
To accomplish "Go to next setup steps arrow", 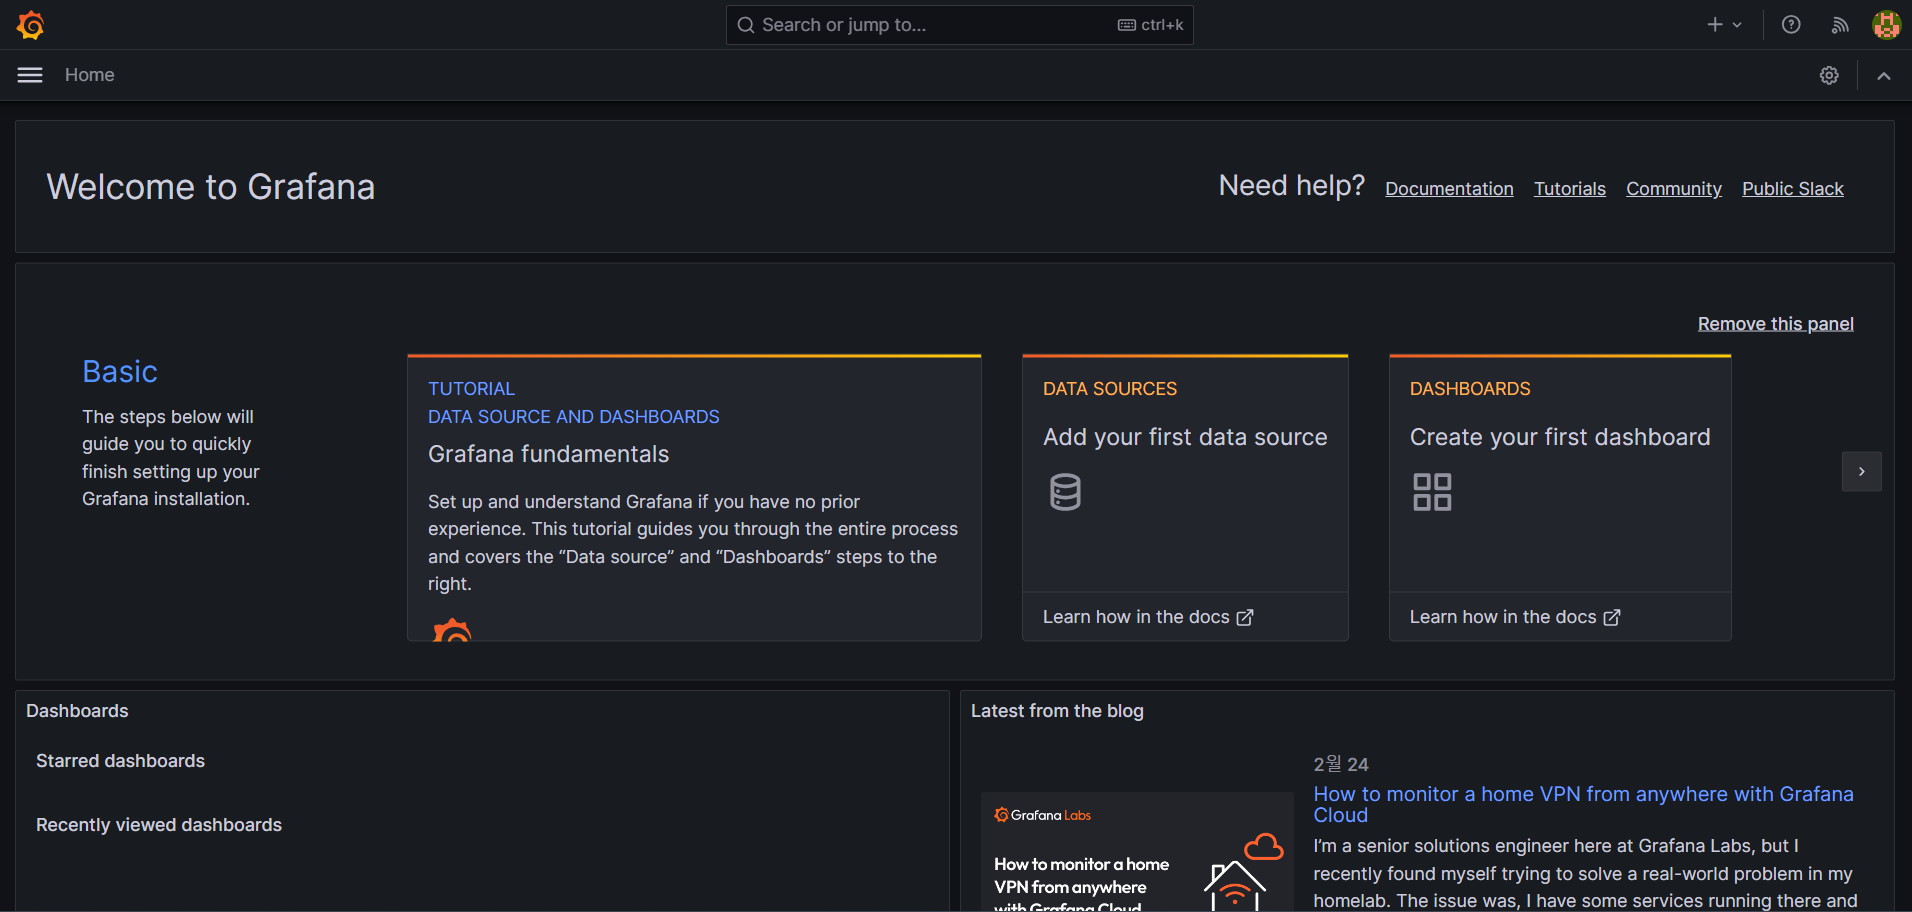I will [1862, 472].
